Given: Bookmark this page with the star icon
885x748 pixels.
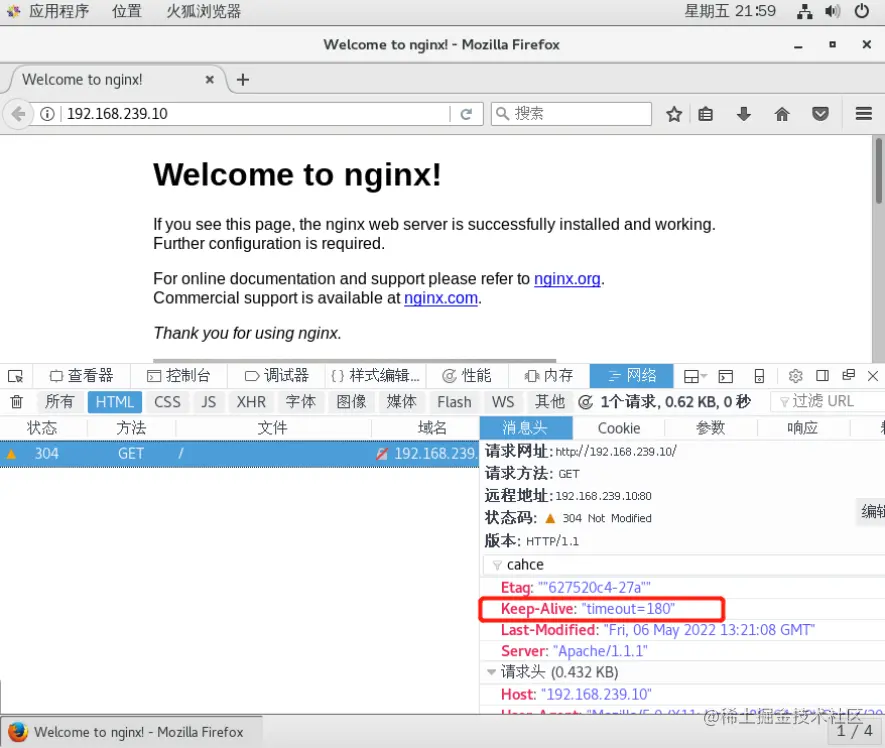Looking at the screenshot, I should pos(674,114).
